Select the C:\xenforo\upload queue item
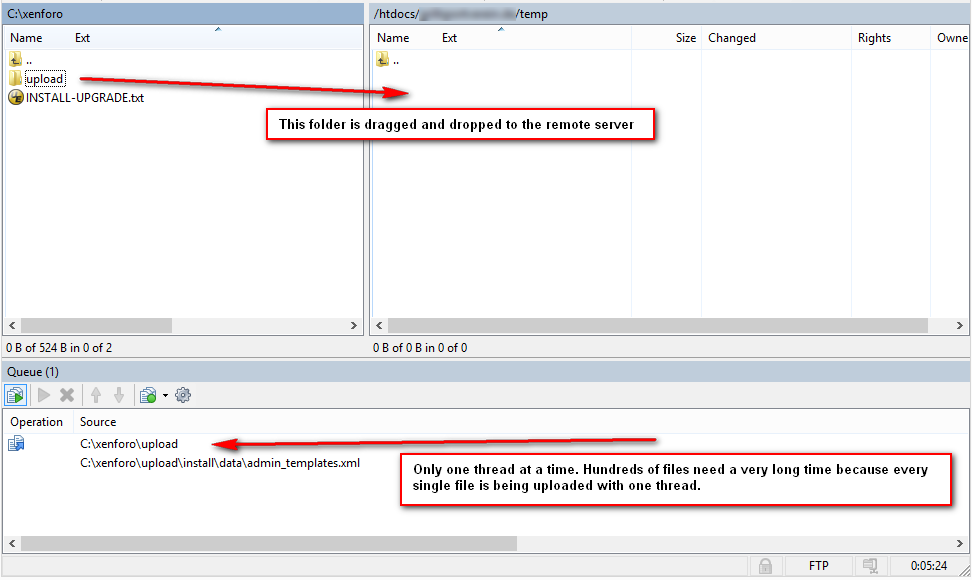 (x=129, y=444)
